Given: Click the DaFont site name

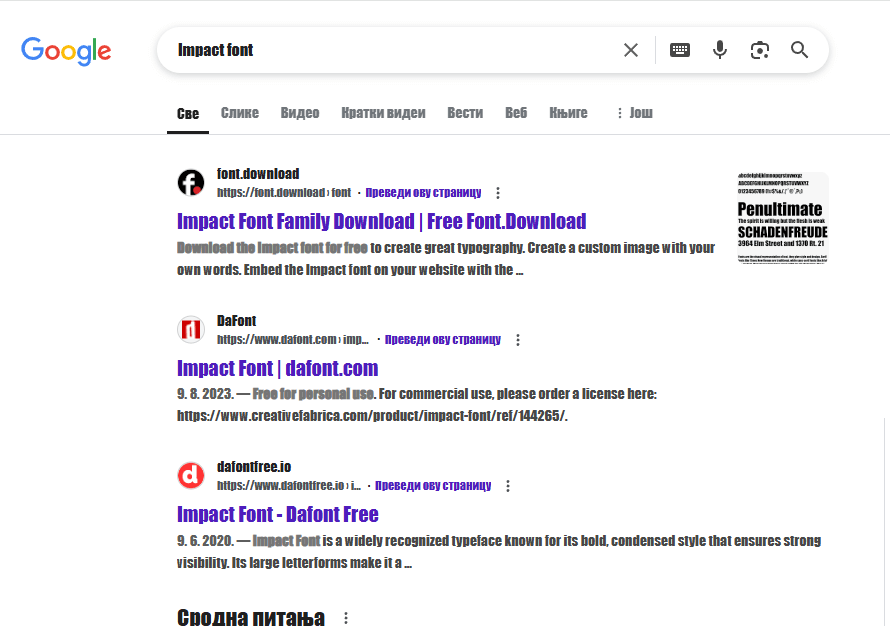Looking at the screenshot, I should click(x=236, y=321).
